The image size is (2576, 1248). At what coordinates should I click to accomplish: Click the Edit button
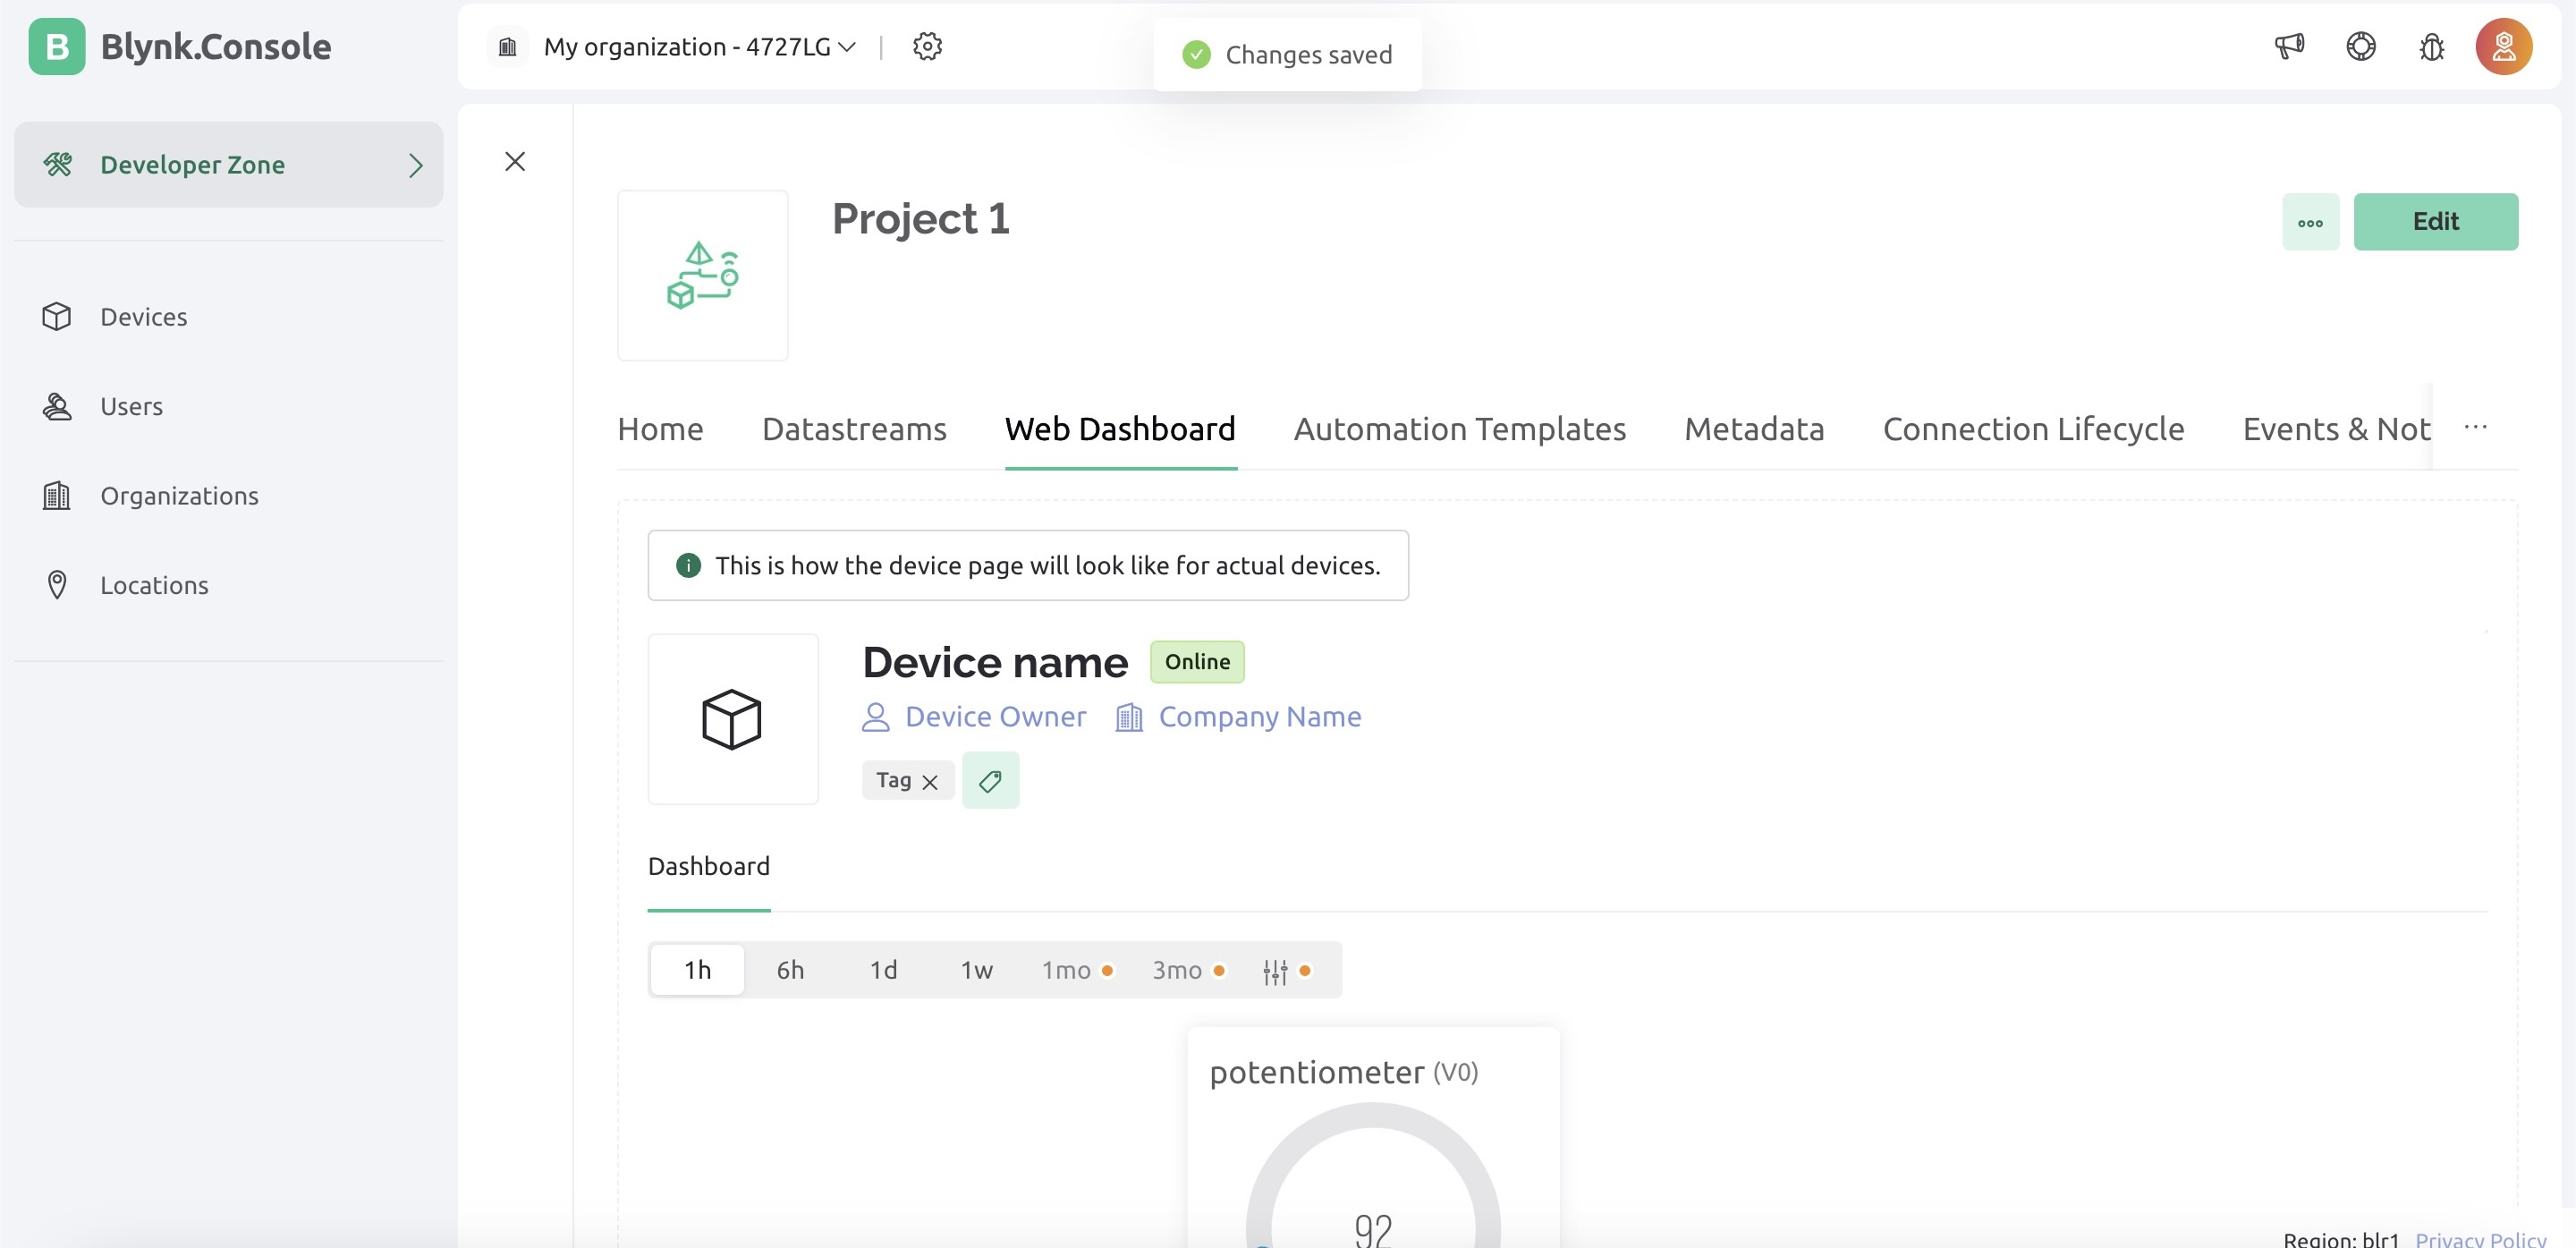pos(2435,222)
